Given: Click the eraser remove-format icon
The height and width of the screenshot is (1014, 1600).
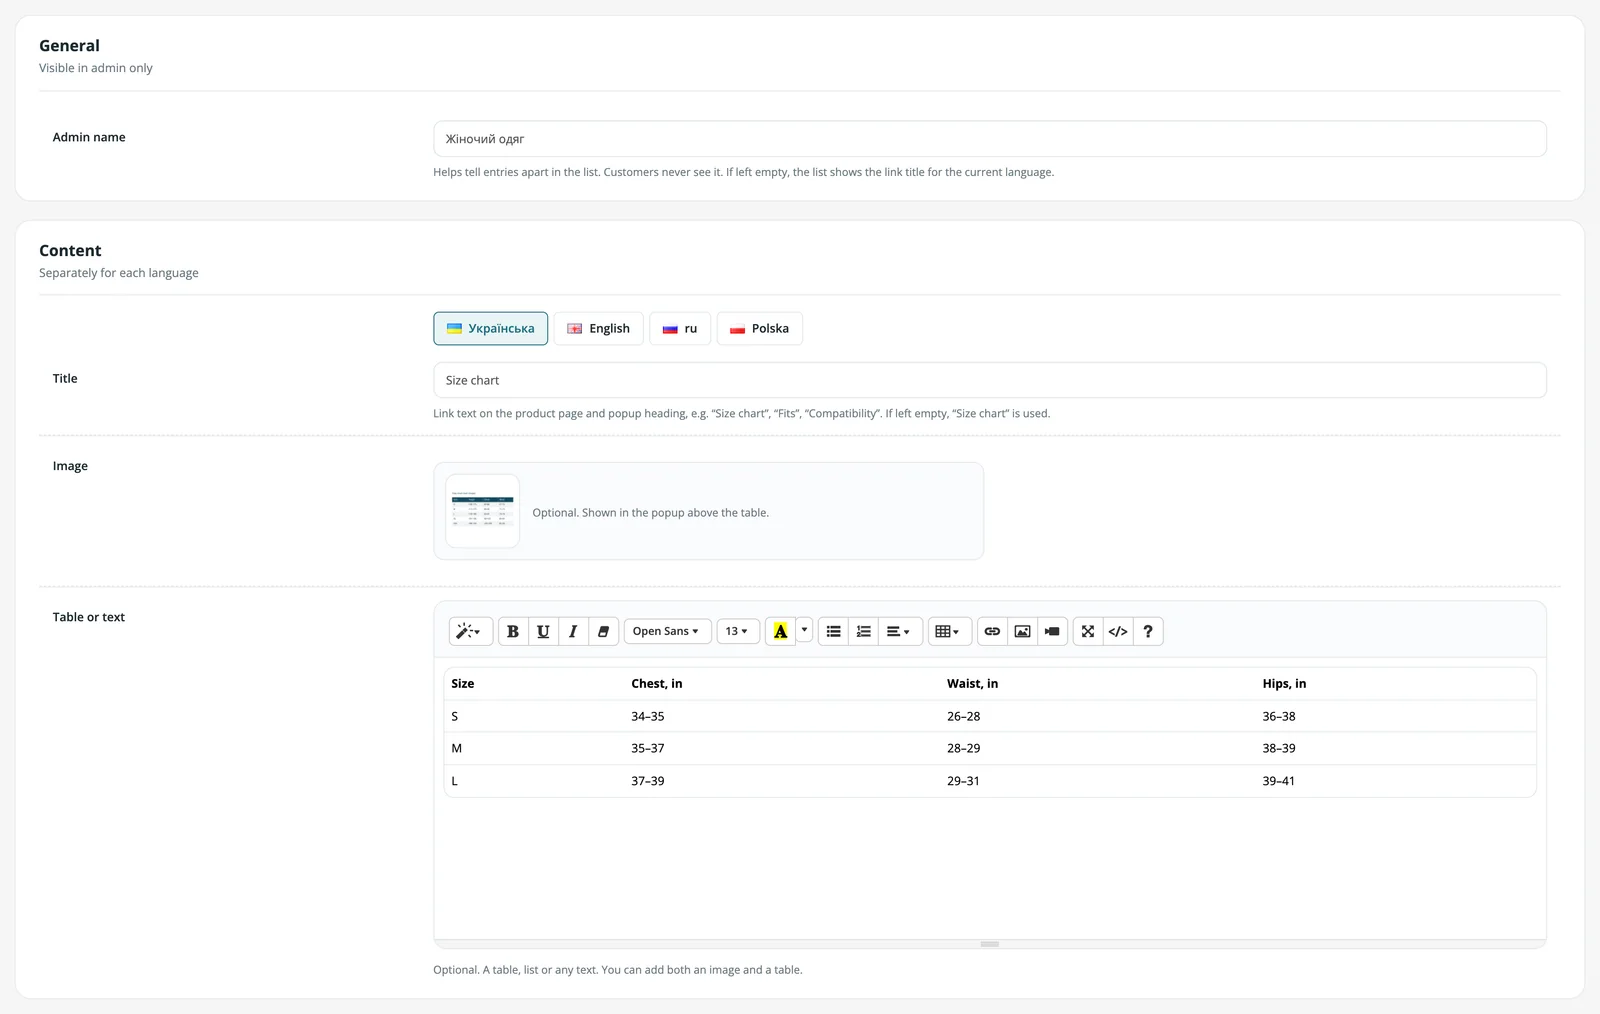Looking at the screenshot, I should coord(603,631).
